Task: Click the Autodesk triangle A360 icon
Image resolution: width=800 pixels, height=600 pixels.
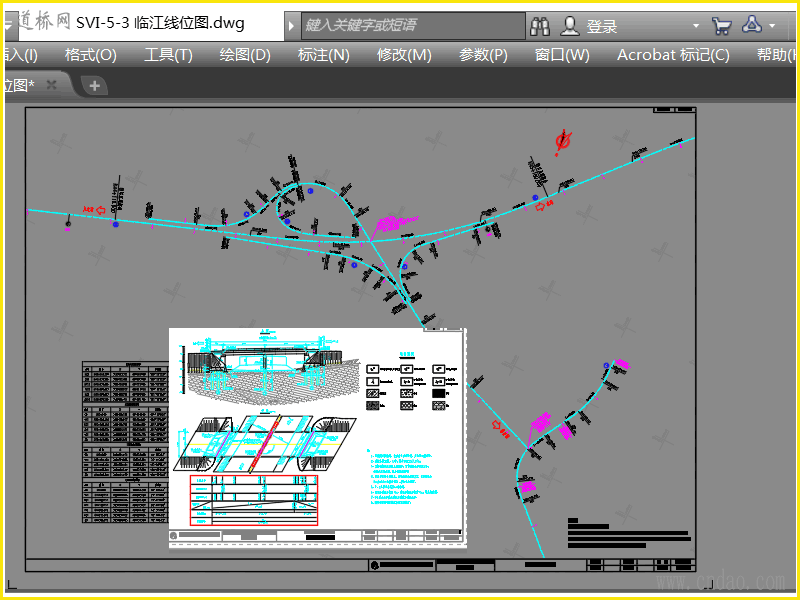Action: click(x=752, y=24)
